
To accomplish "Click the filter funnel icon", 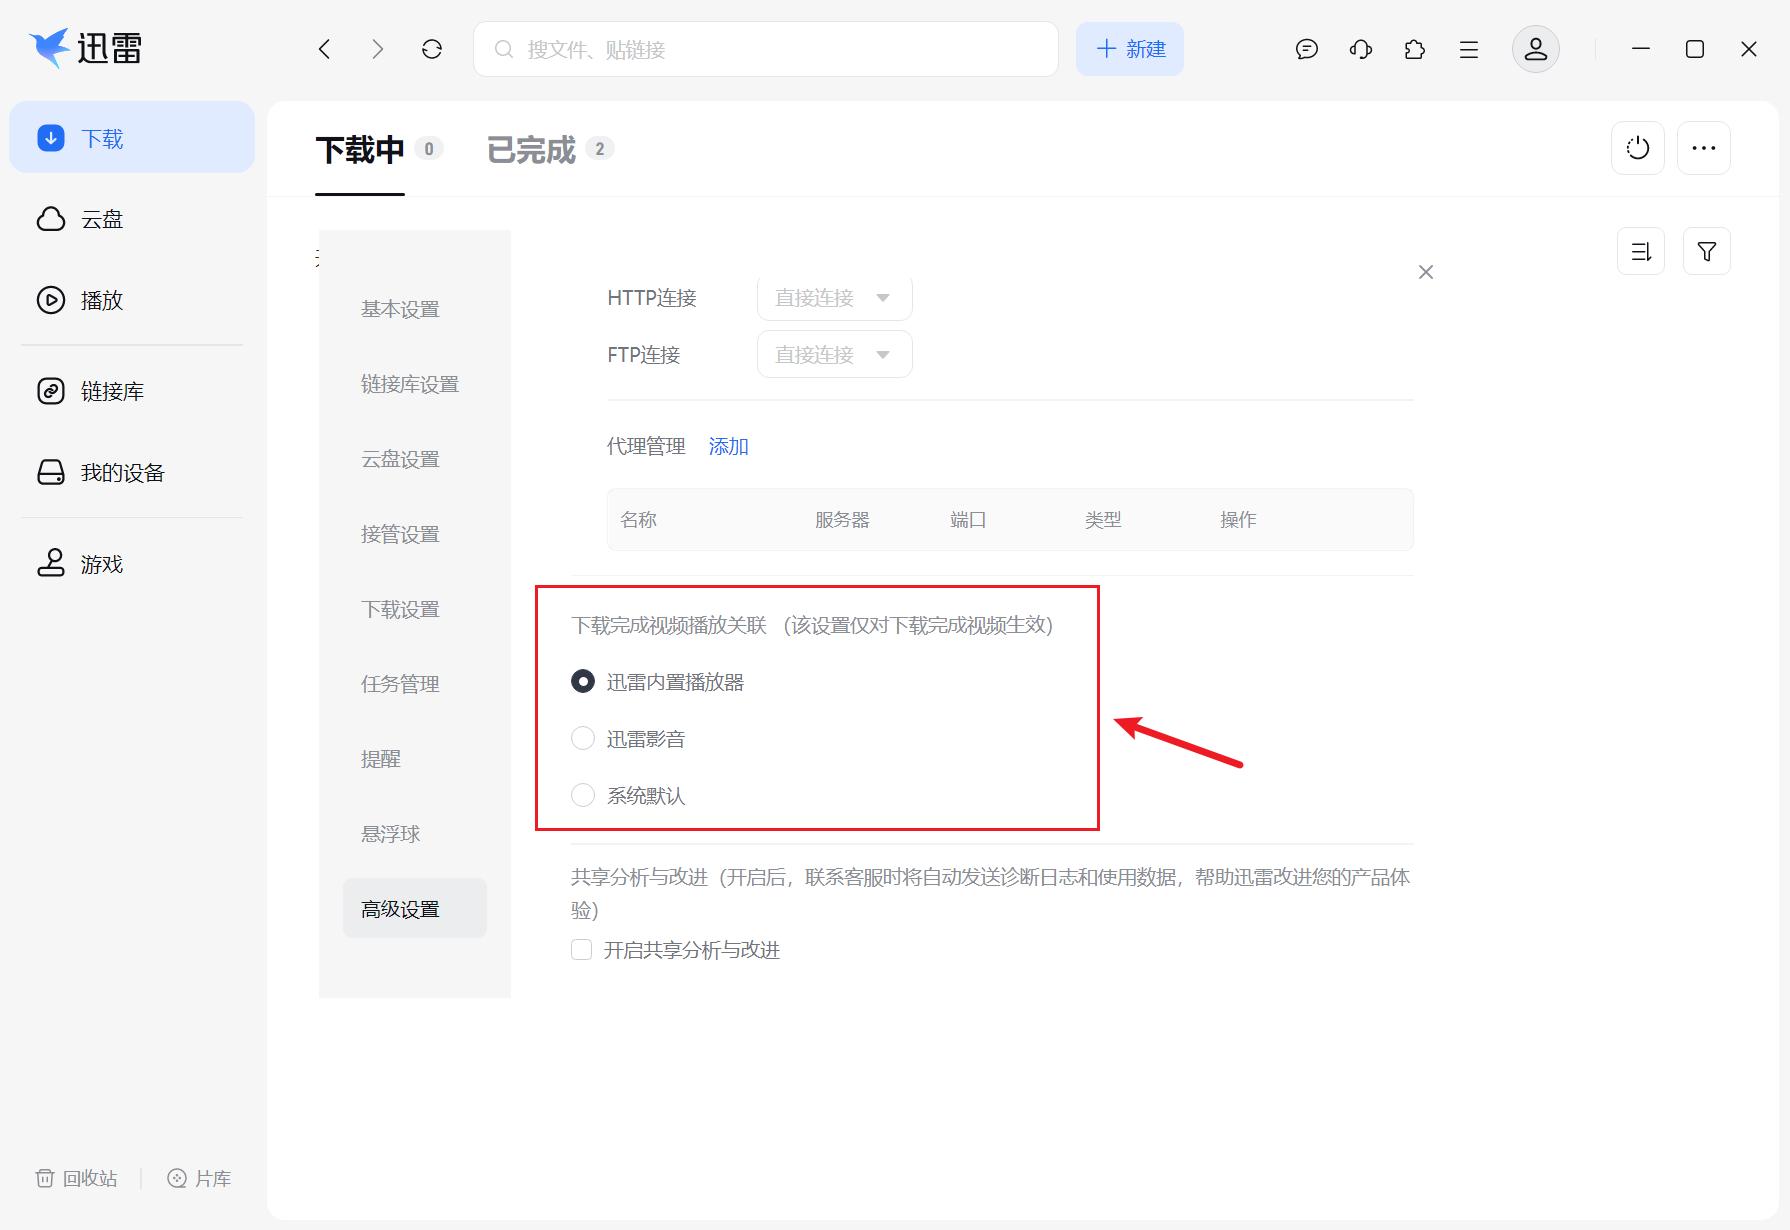I will [1707, 251].
